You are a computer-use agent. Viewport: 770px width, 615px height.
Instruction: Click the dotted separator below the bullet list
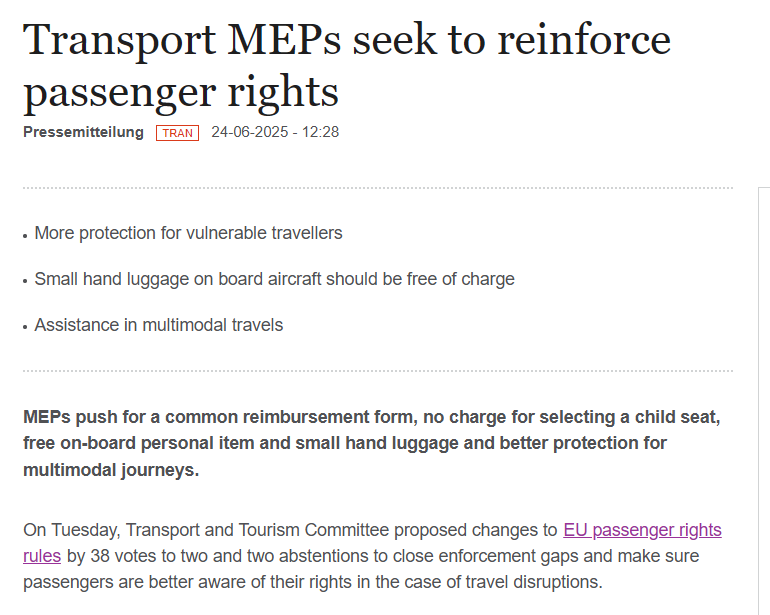pyautogui.click(x=377, y=371)
